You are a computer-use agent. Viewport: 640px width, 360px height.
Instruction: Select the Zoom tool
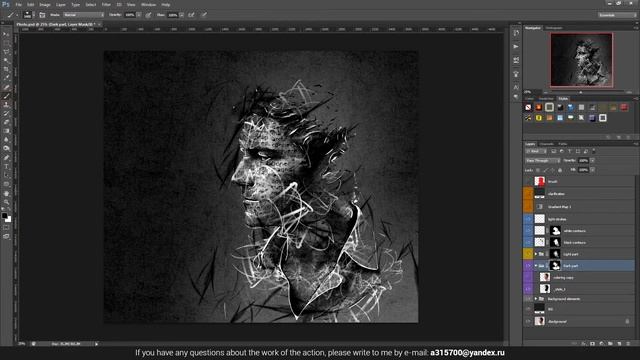pyautogui.click(x=6, y=202)
